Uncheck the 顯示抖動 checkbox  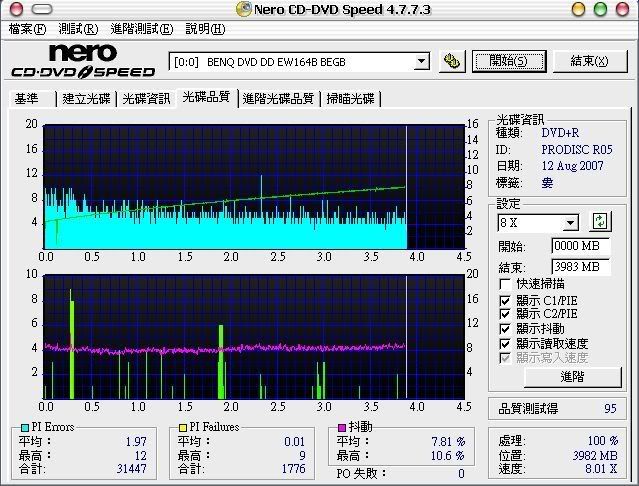[x=505, y=329]
